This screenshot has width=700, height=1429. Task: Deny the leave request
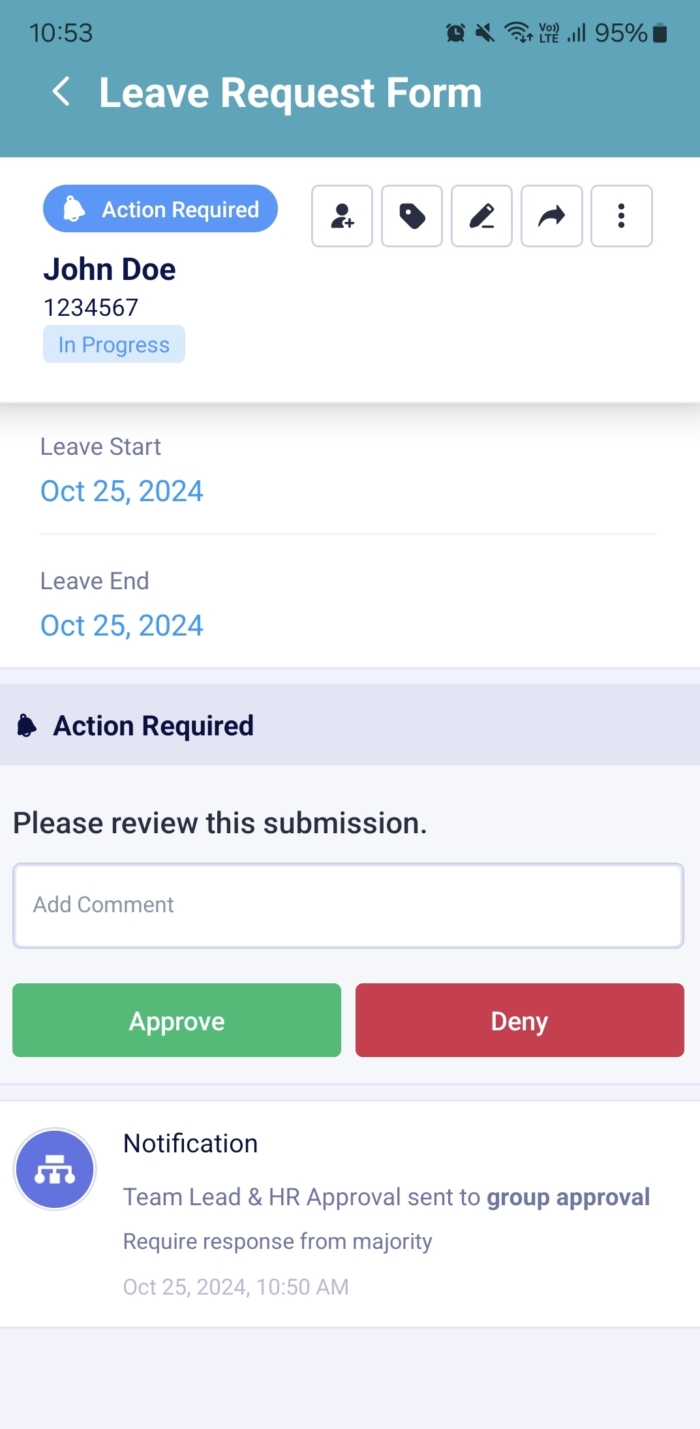[x=519, y=1021]
